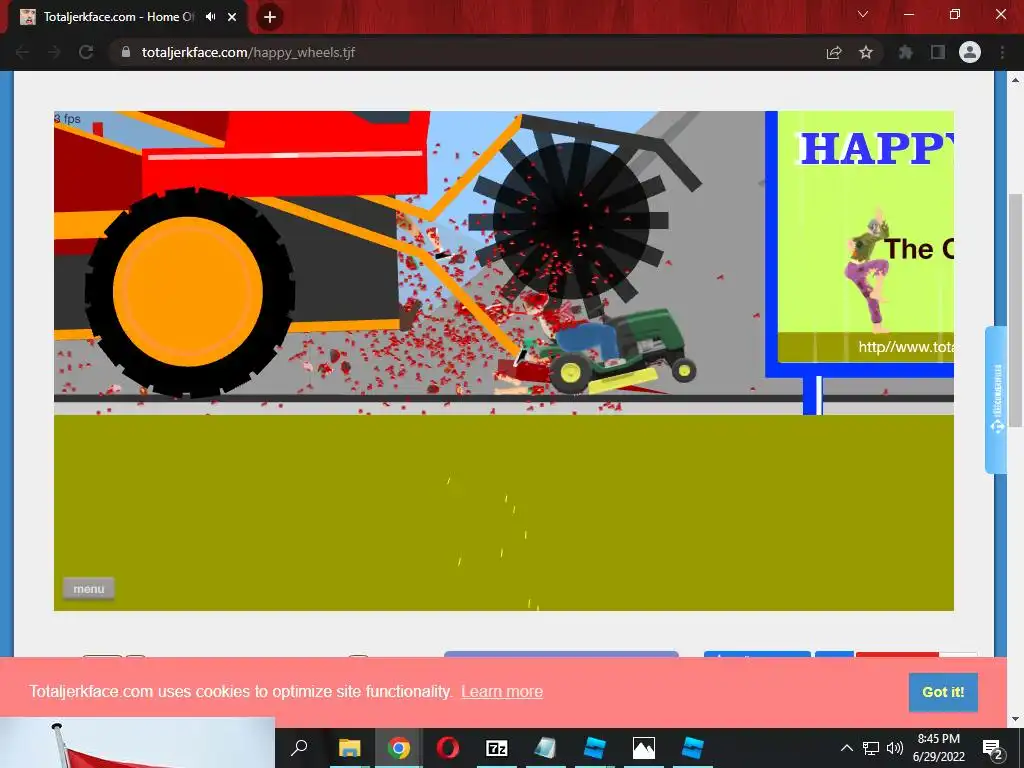The width and height of the screenshot is (1024, 768).
Task: Open the Learn more cookie link
Action: pyautogui.click(x=502, y=692)
